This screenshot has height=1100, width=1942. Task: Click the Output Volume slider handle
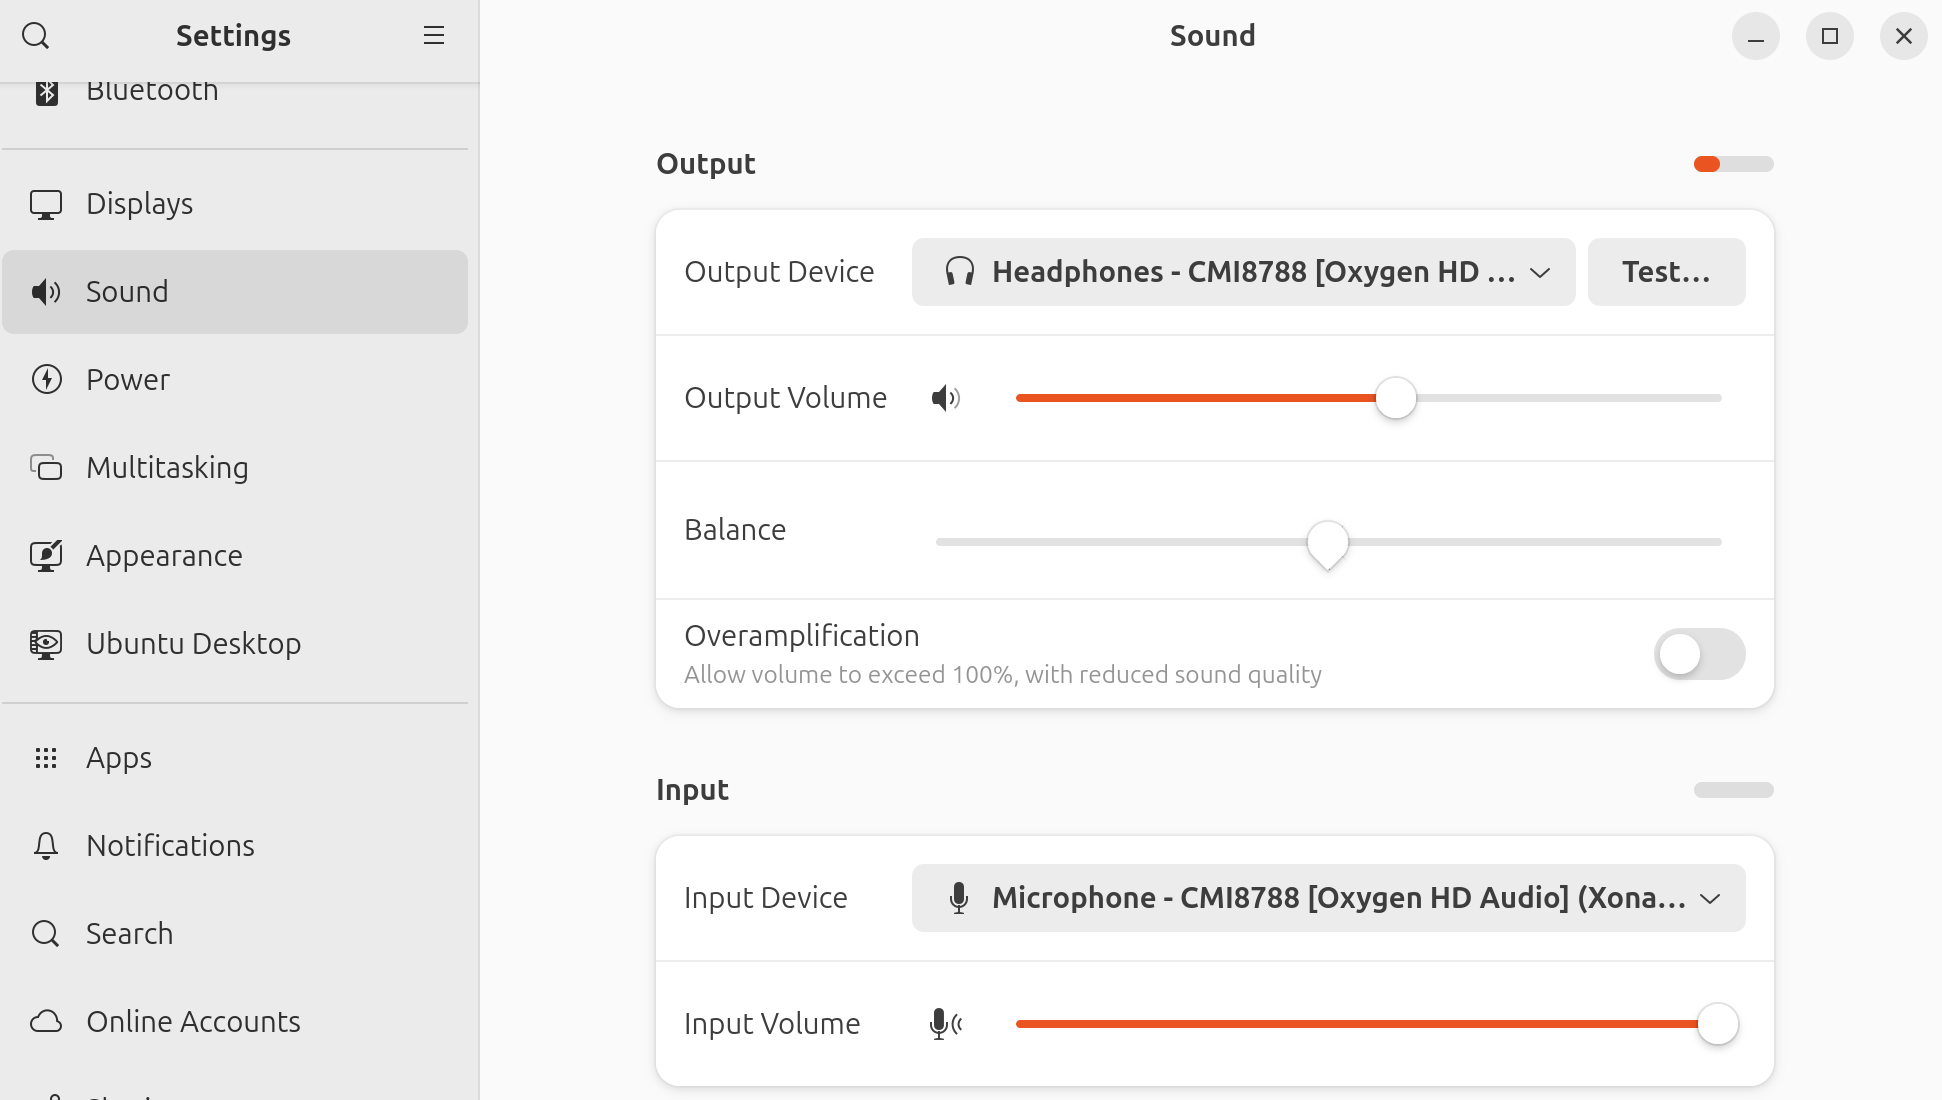coord(1395,398)
